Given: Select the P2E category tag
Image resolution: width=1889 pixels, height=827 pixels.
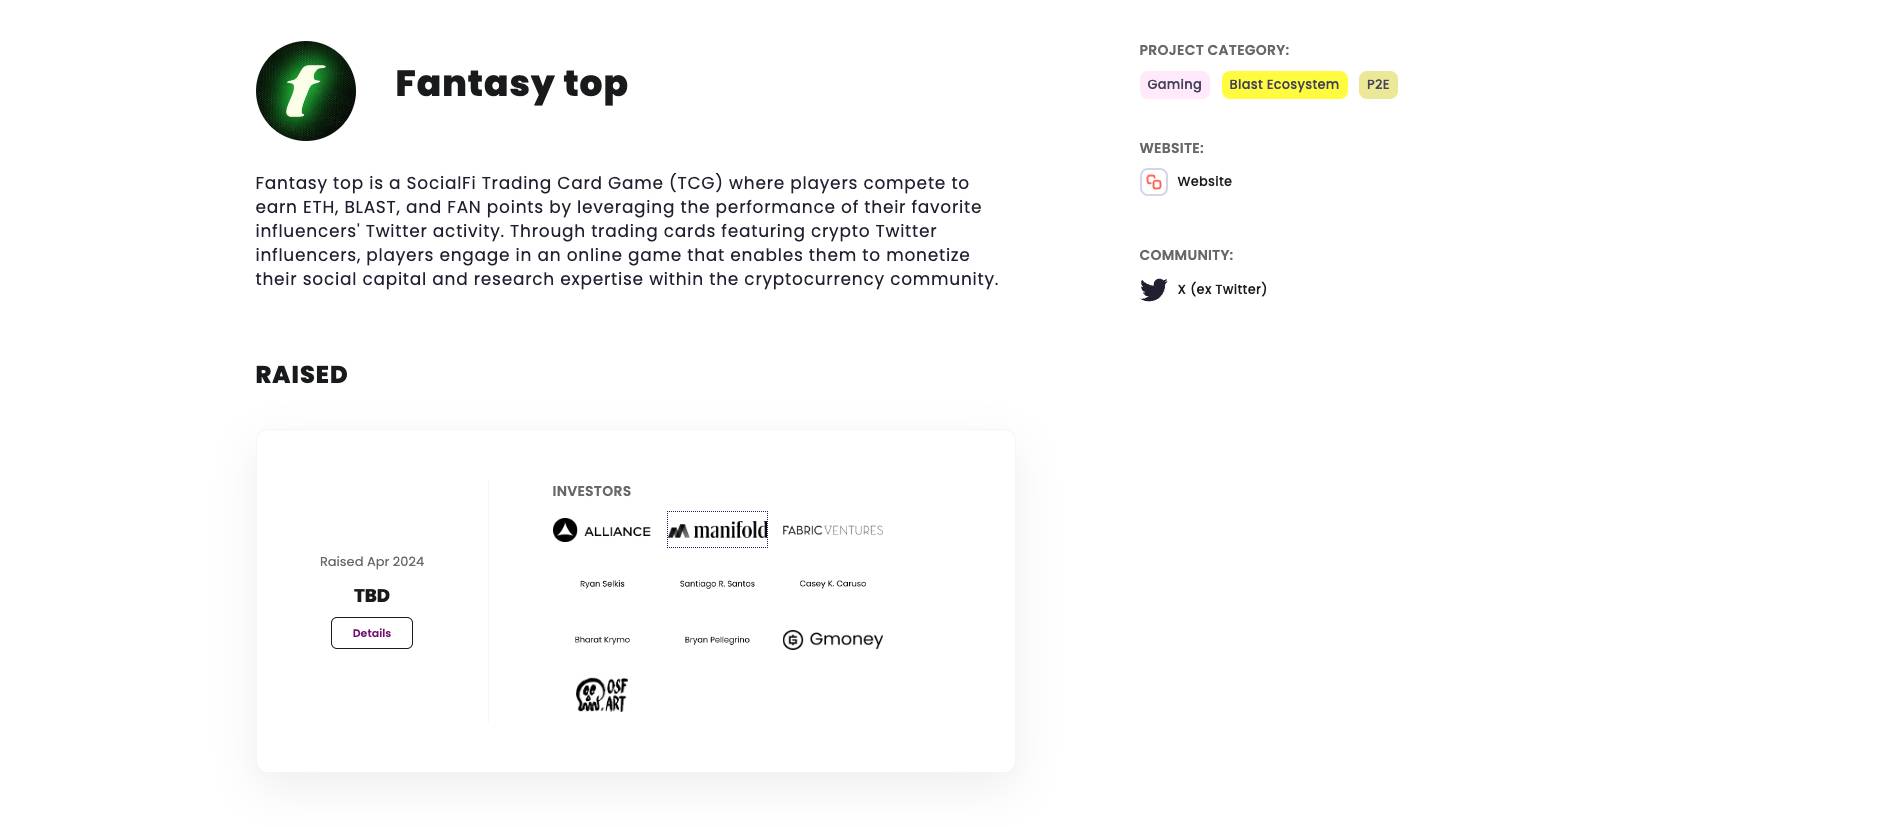Looking at the screenshot, I should [x=1378, y=85].
